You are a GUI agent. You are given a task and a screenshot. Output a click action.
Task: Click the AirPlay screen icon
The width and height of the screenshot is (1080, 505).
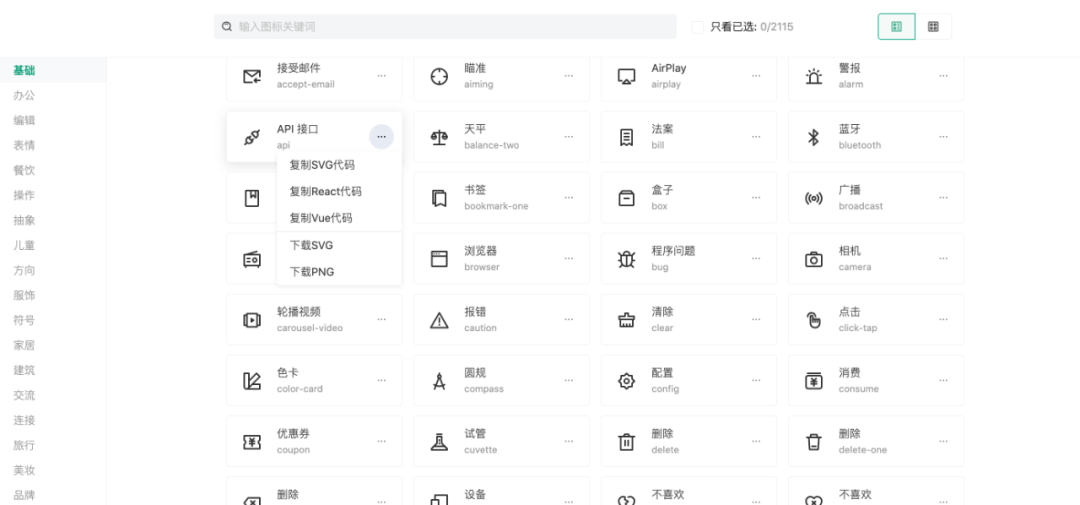[627, 76]
